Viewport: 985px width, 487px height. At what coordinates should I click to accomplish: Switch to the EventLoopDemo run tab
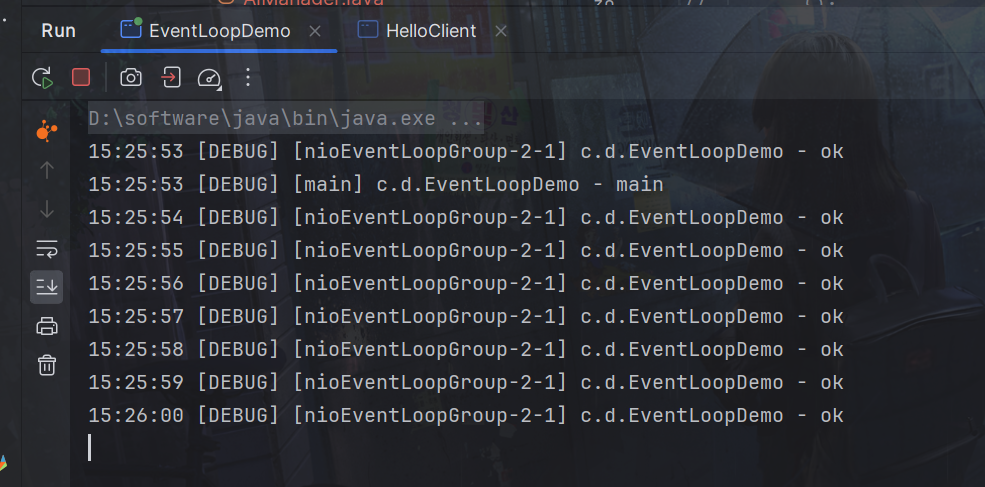[x=218, y=31]
